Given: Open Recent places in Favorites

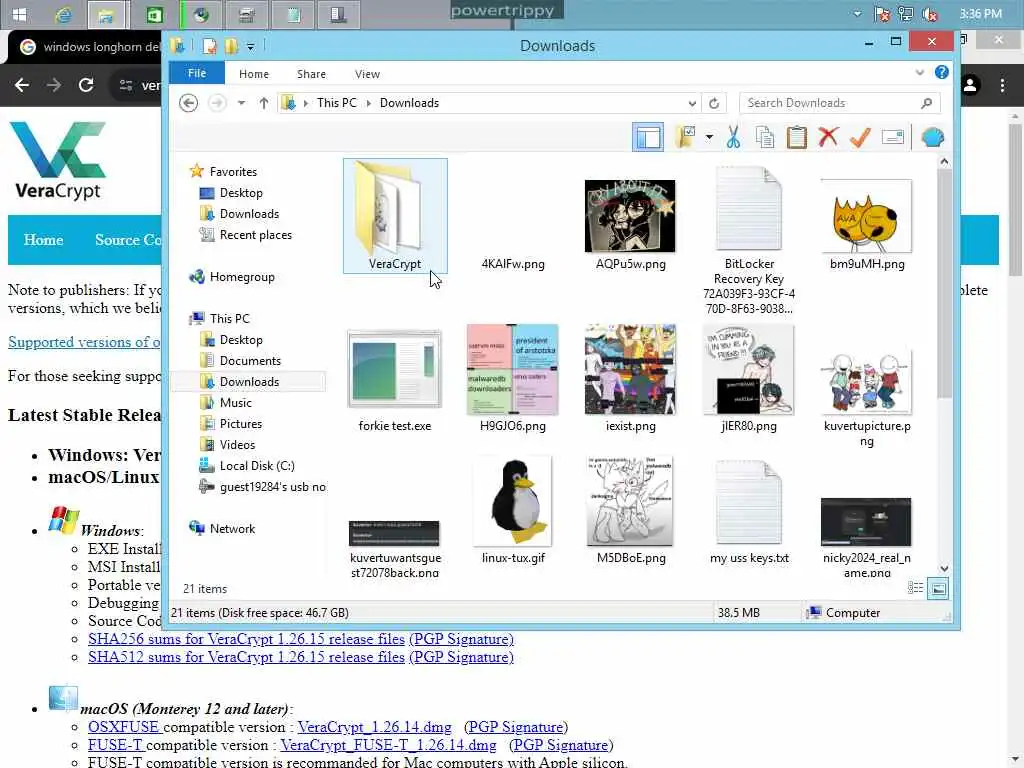Looking at the screenshot, I should click(255, 234).
